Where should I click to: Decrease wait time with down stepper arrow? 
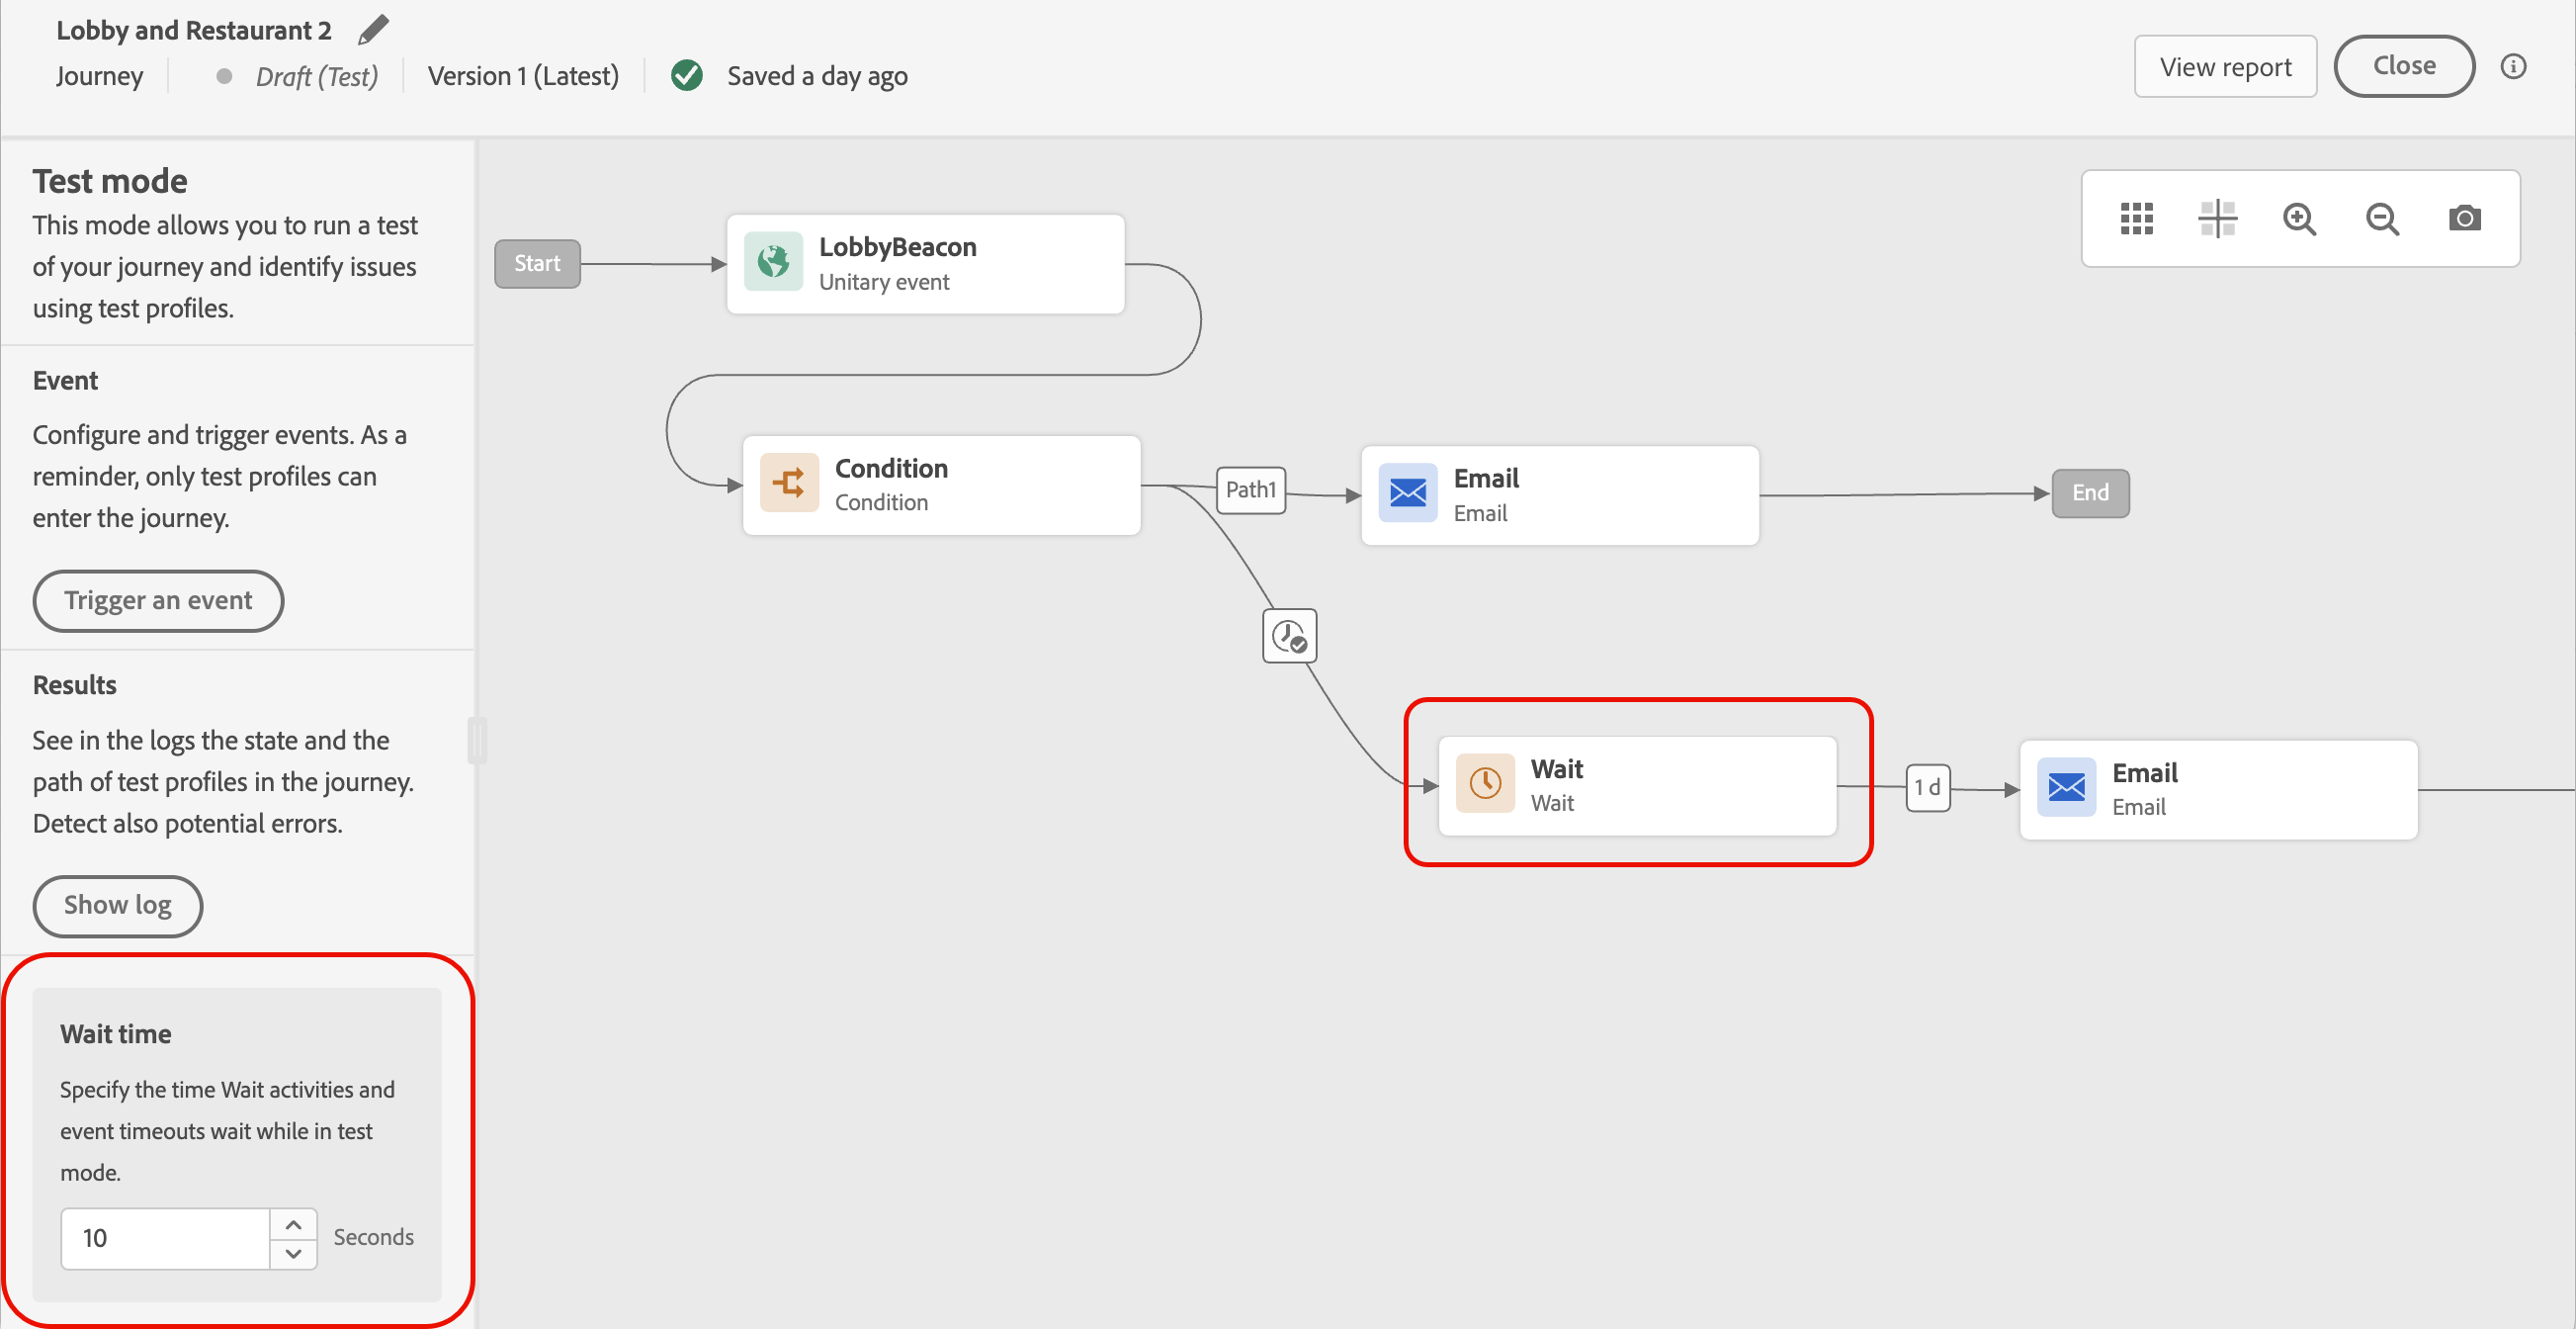tap(293, 1253)
